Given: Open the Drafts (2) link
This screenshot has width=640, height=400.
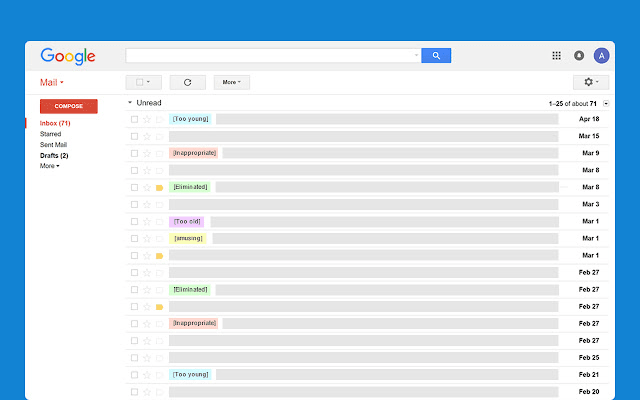Looking at the screenshot, I should [54, 156].
